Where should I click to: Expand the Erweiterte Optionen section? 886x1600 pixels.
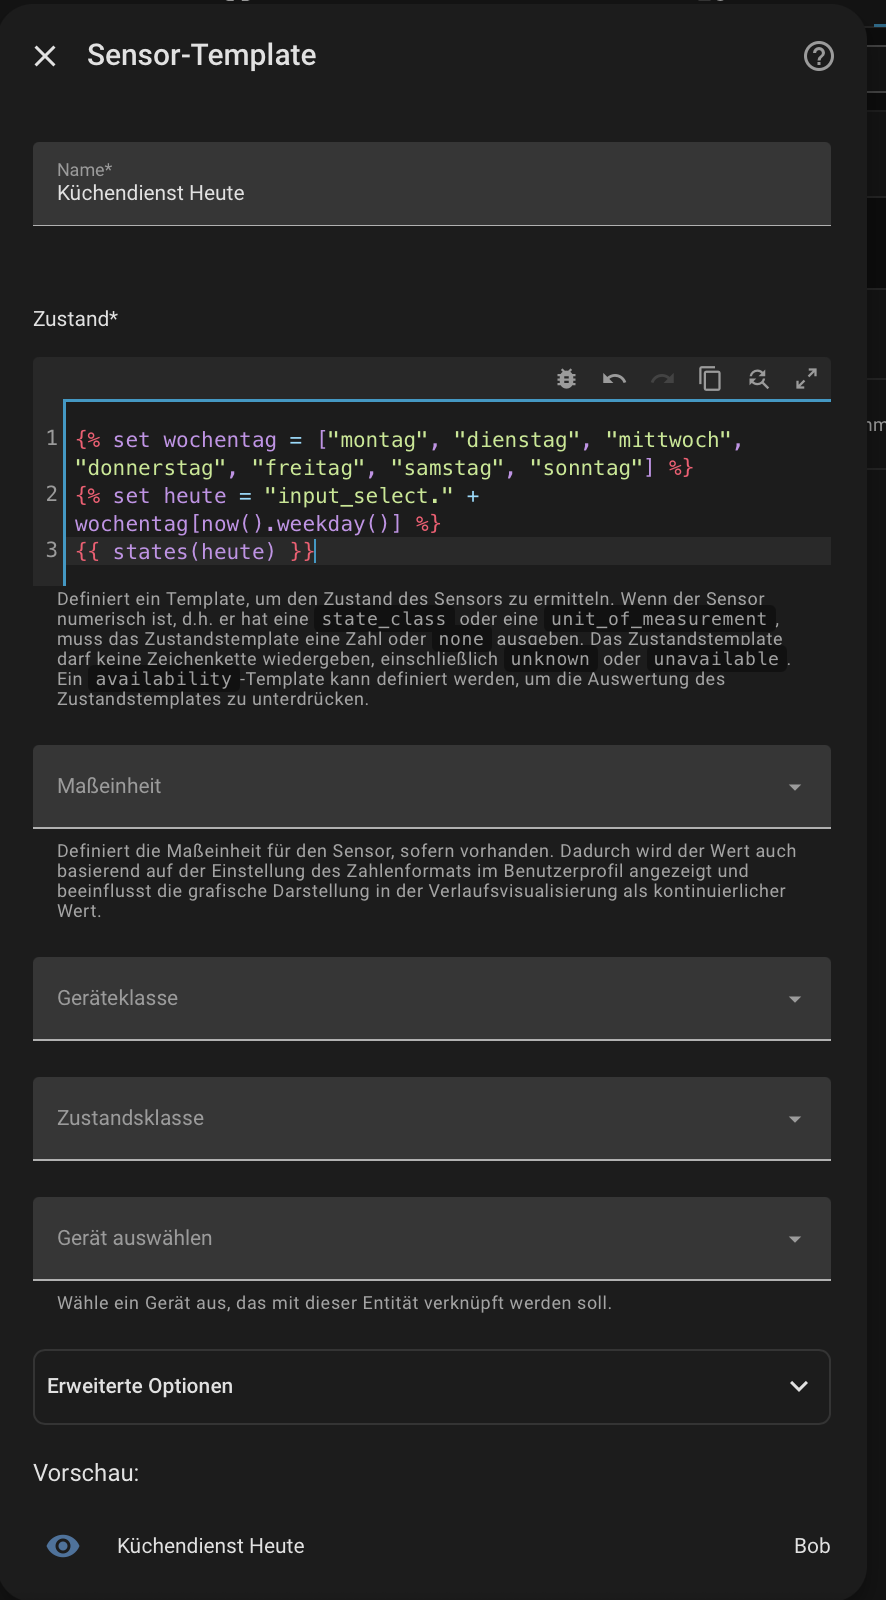(x=432, y=1386)
